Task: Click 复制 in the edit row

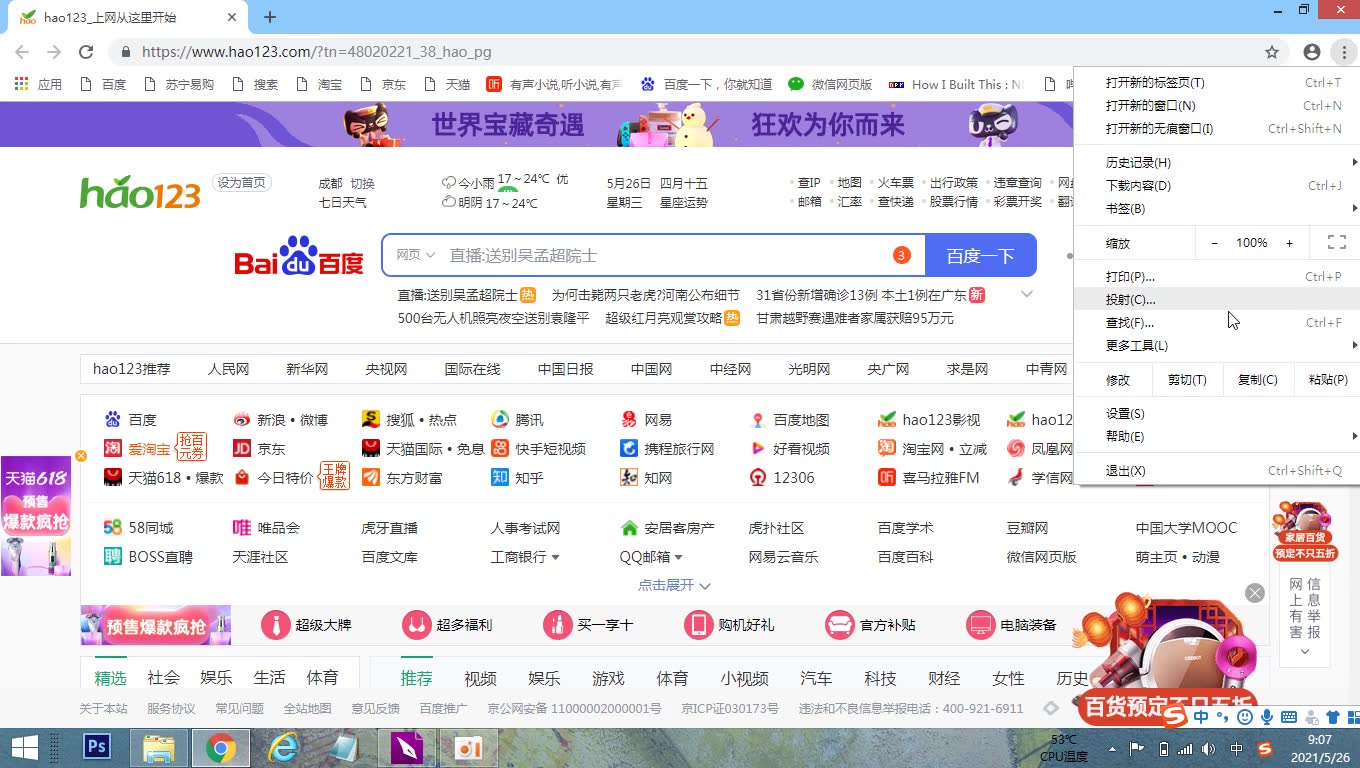Action: 1257,379
